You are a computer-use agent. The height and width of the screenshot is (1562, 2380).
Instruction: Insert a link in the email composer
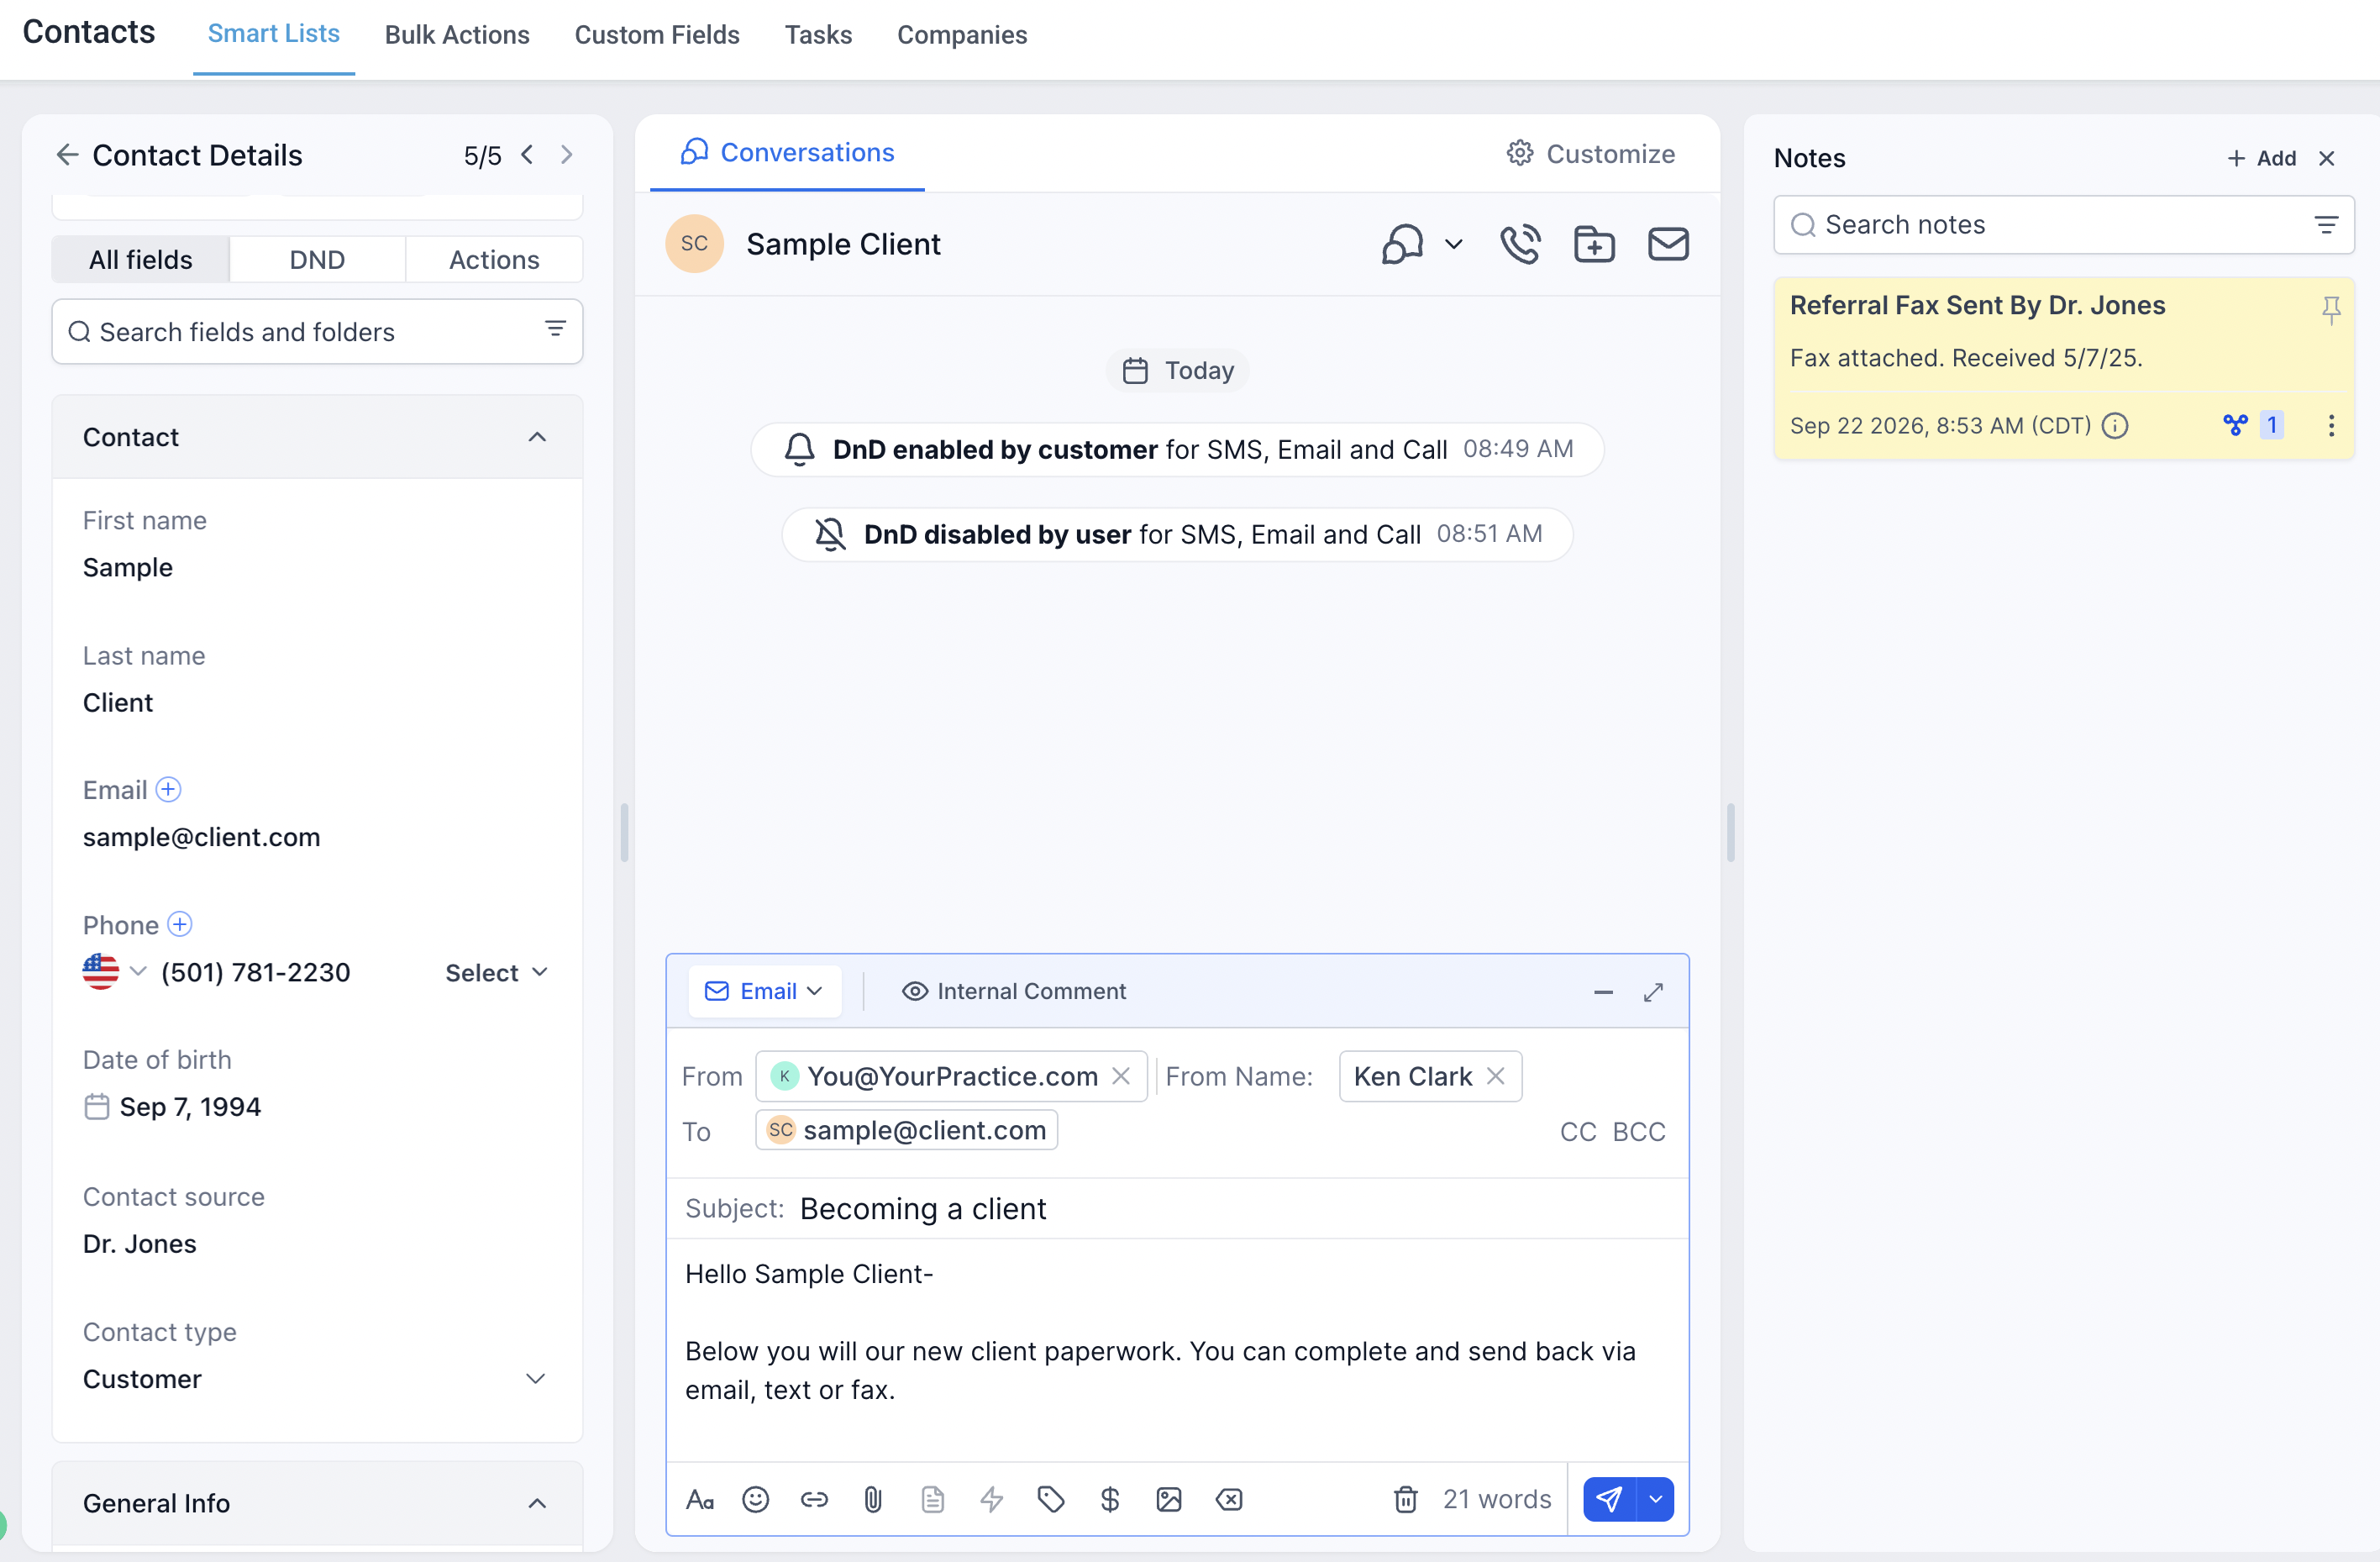814,1499
